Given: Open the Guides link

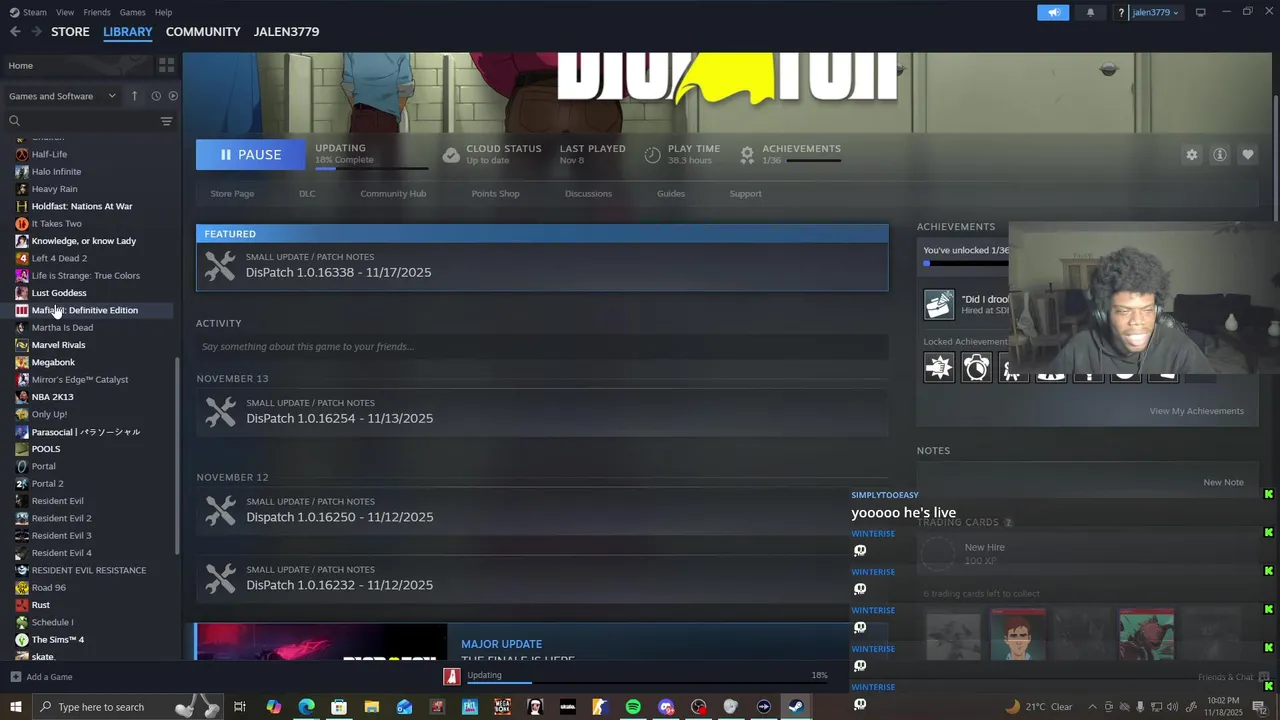Looking at the screenshot, I should pyautogui.click(x=671, y=193).
